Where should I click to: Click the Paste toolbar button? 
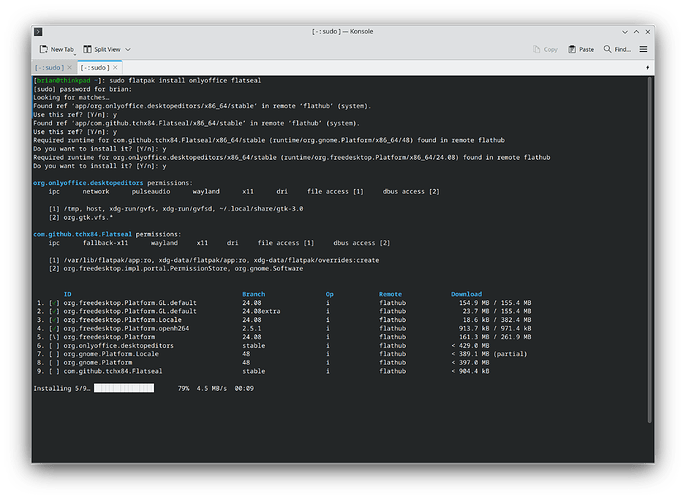[581, 49]
